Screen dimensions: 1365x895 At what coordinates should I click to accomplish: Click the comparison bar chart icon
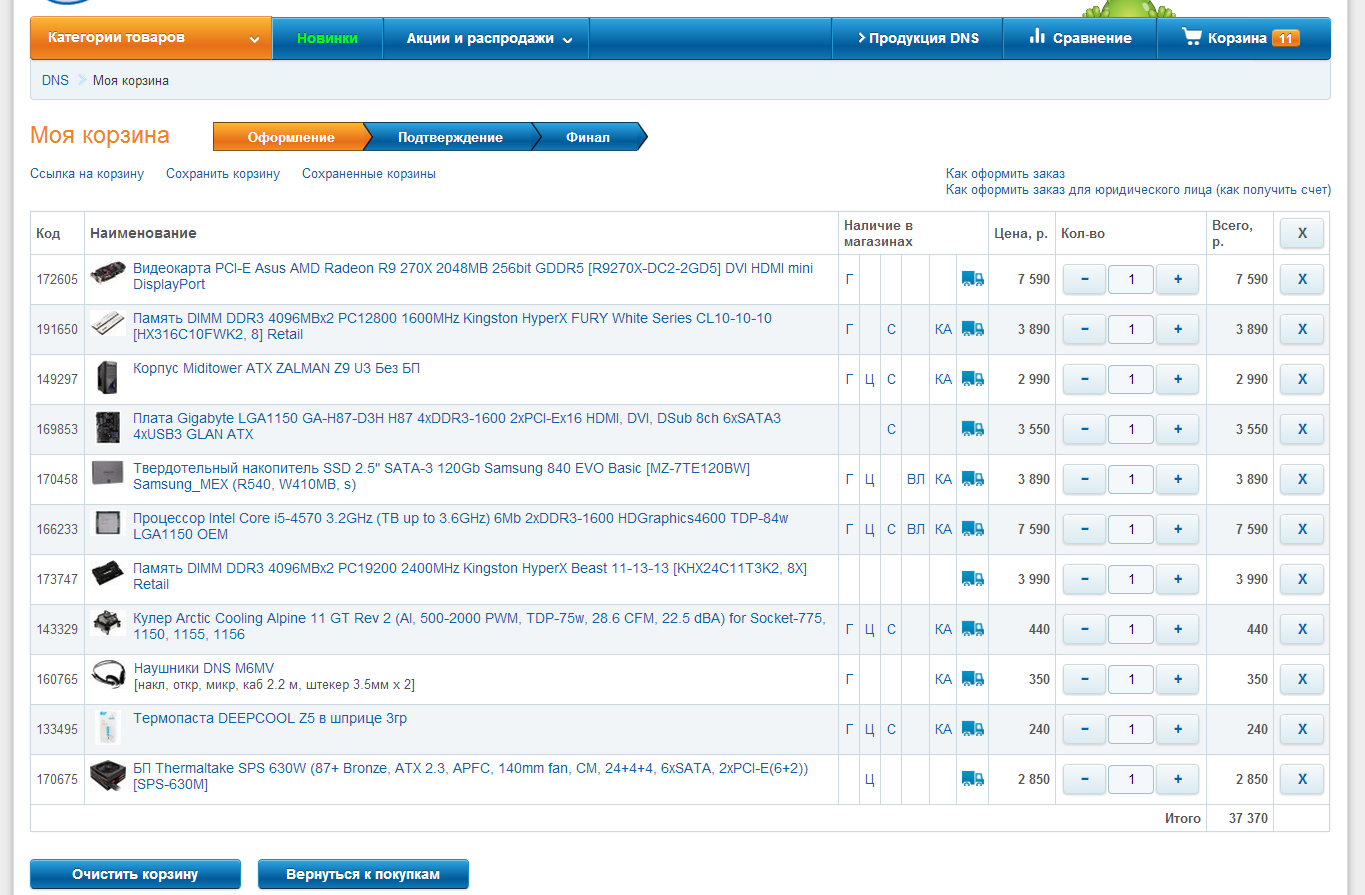click(x=1037, y=37)
